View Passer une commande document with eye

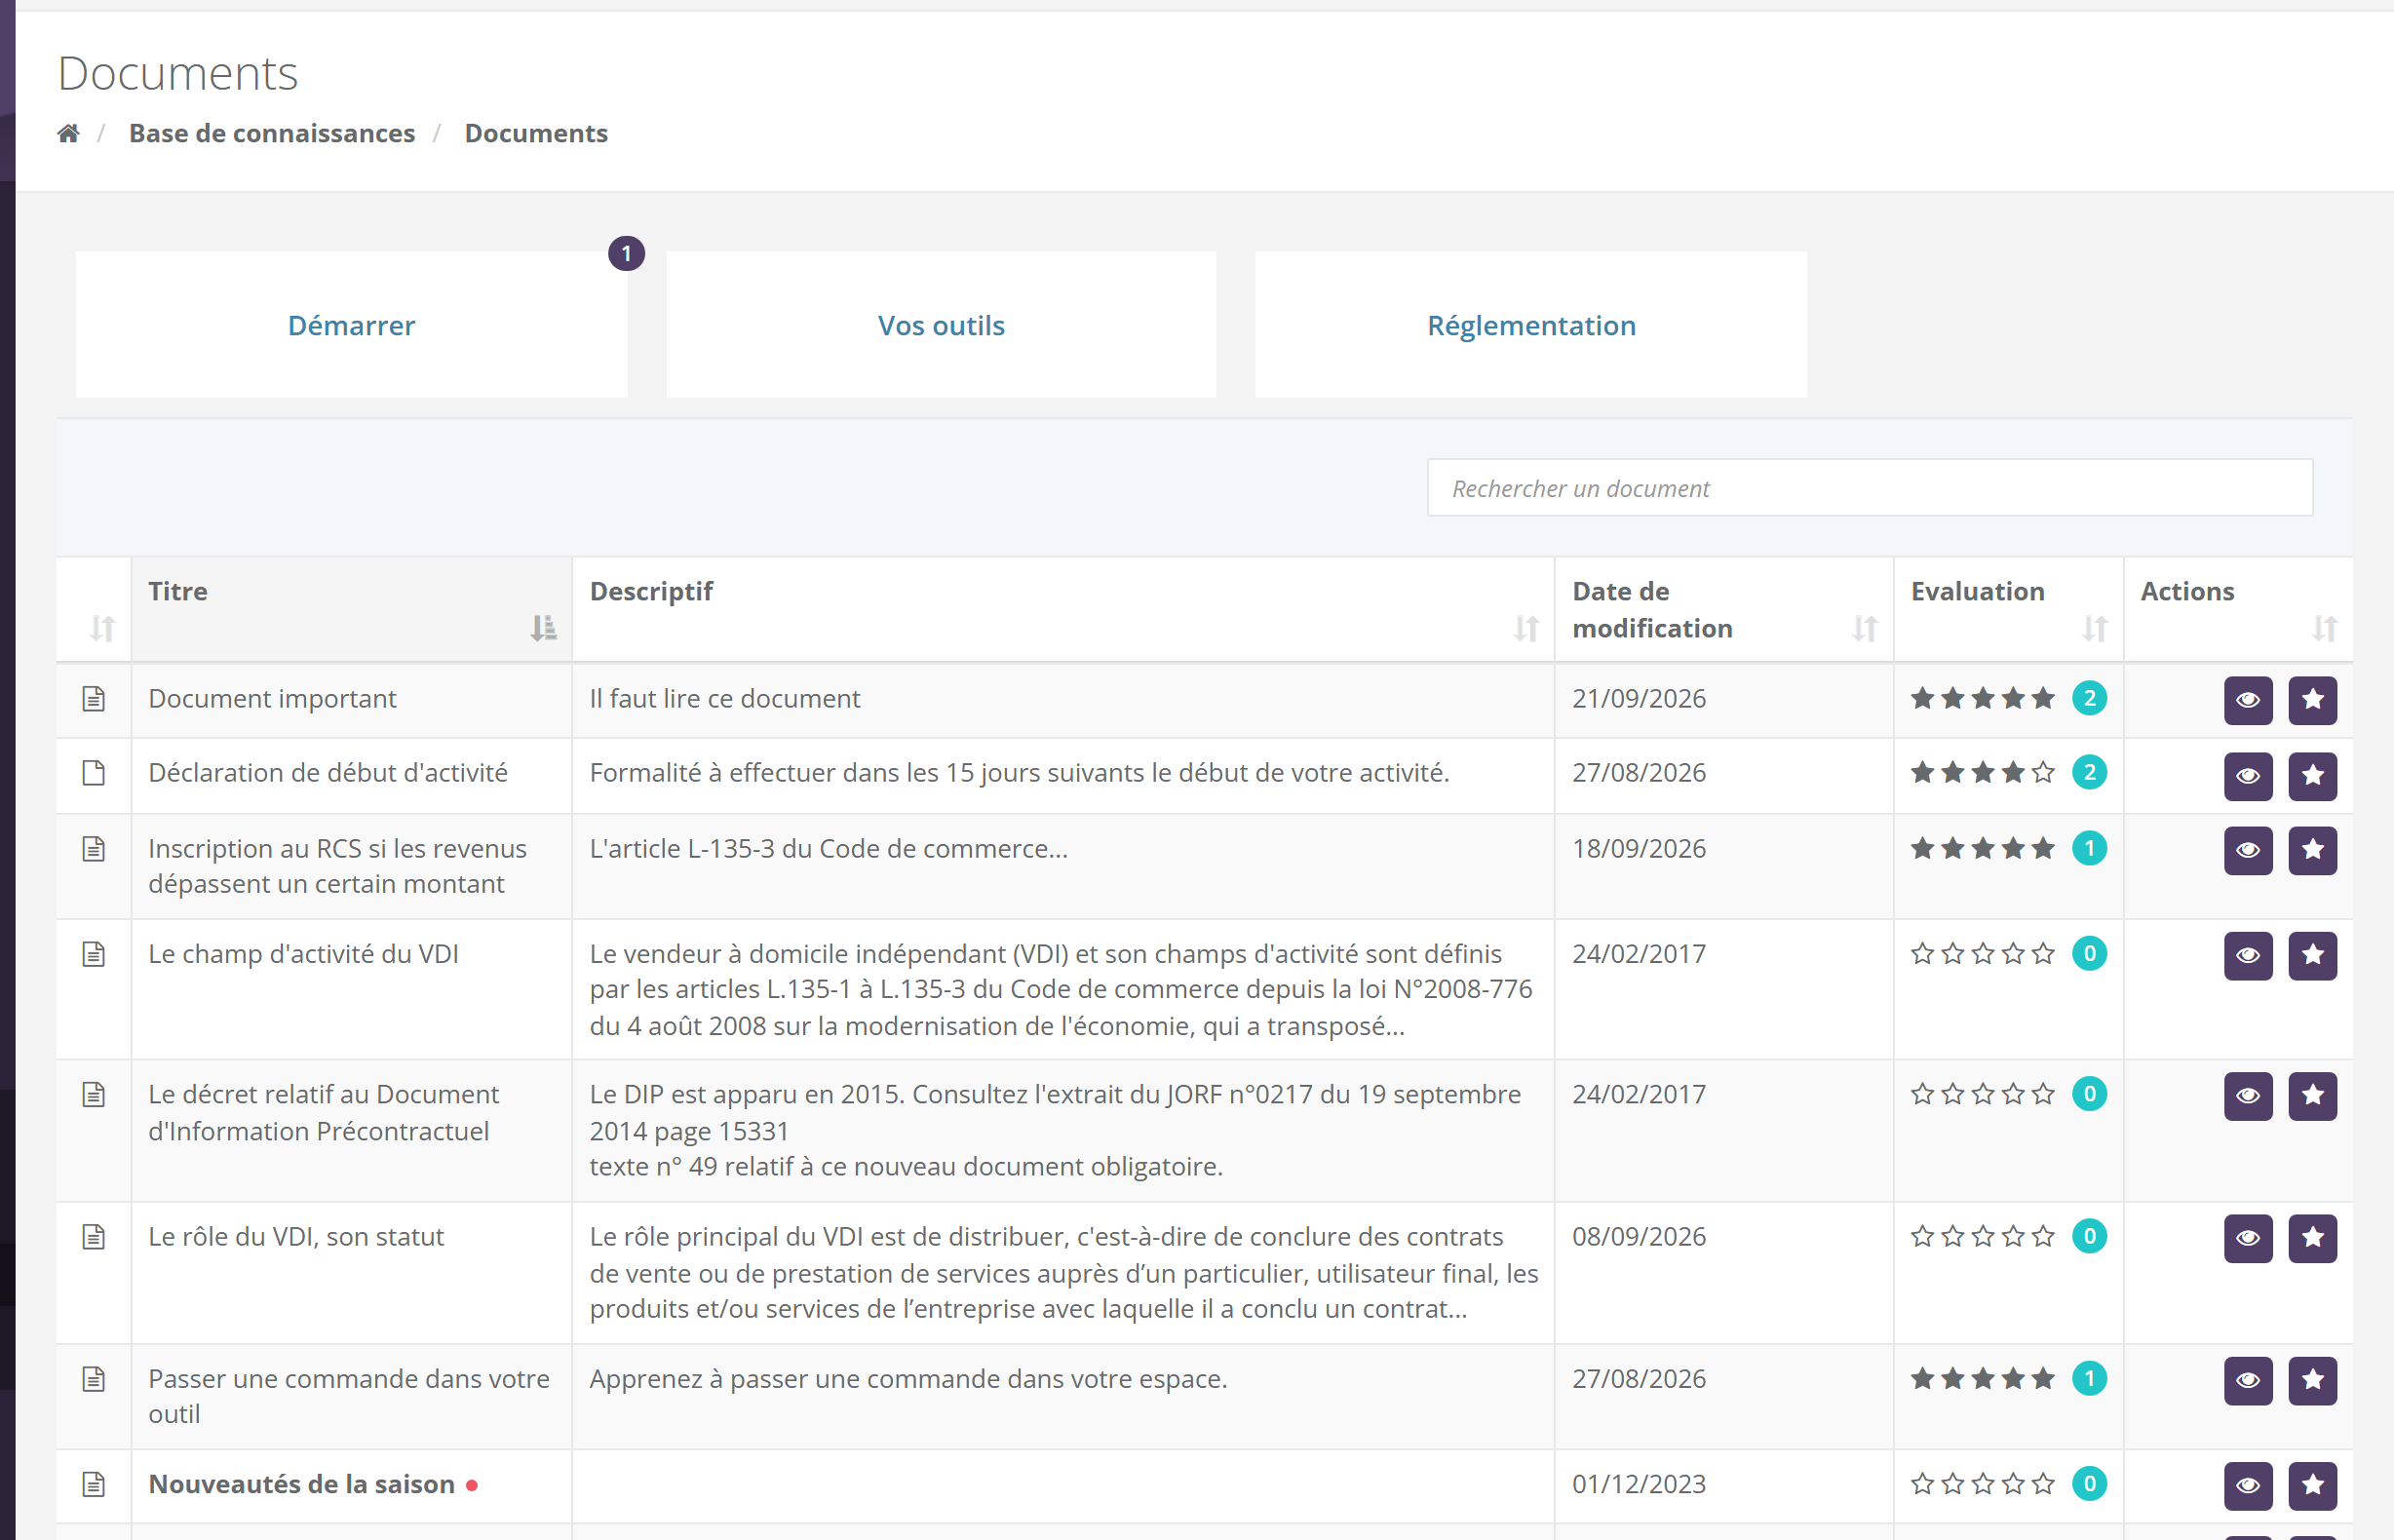point(2248,1380)
